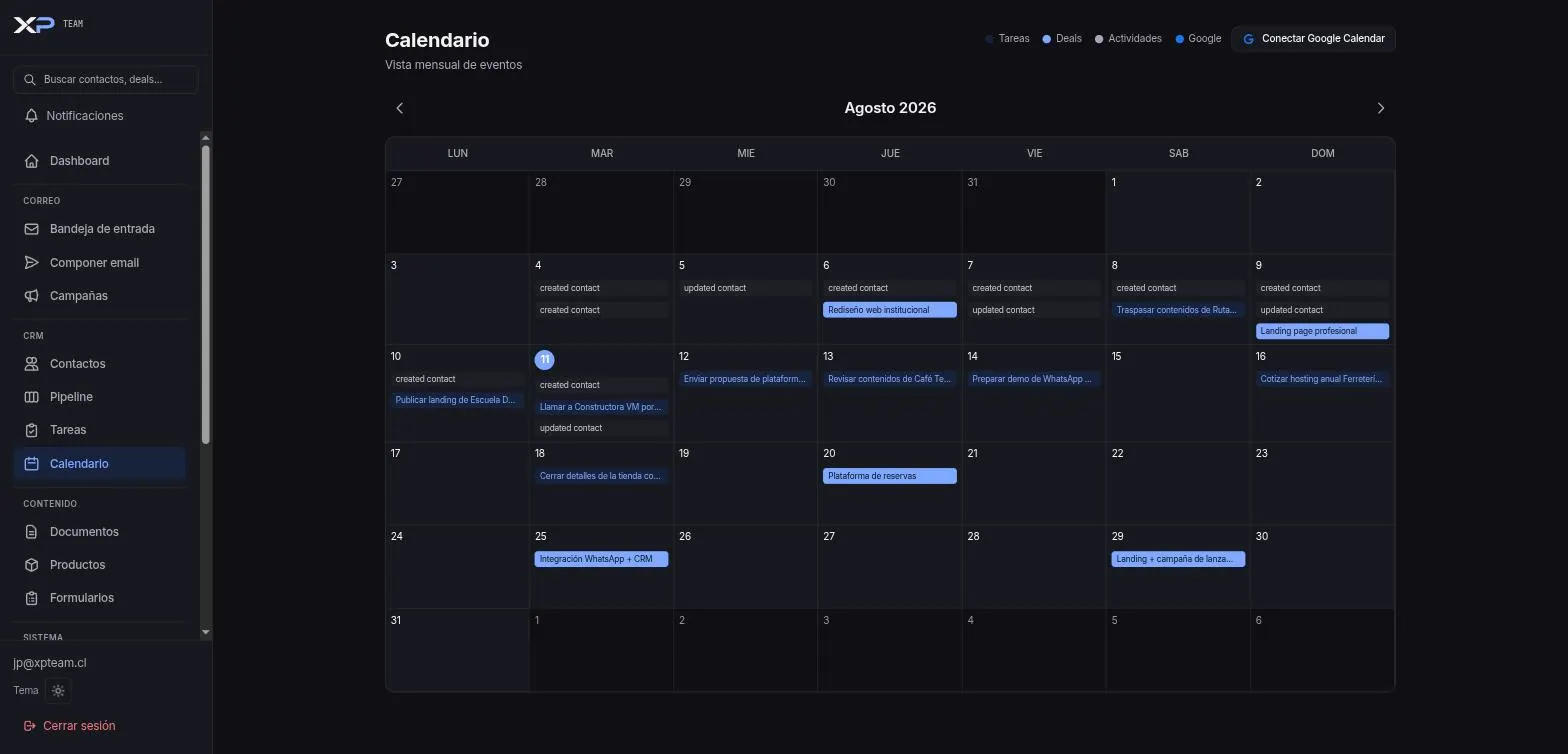This screenshot has width=1568, height=754.
Task: Click the Deals legend color dot
Action: click(x=1047, y=39)
